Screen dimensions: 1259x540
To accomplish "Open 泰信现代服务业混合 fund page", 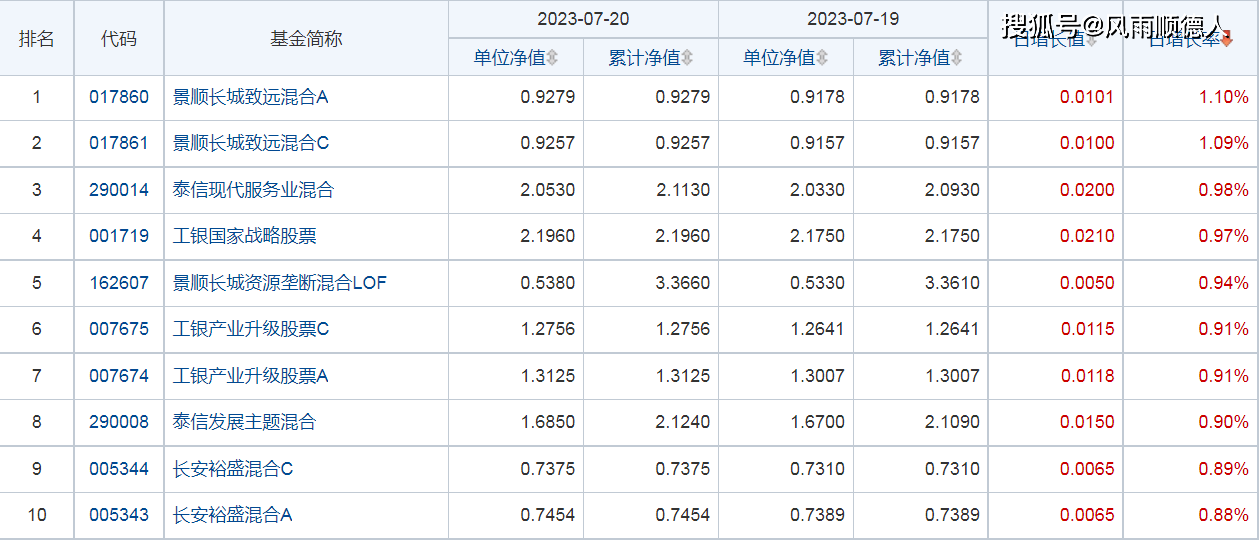I will 253,190.
